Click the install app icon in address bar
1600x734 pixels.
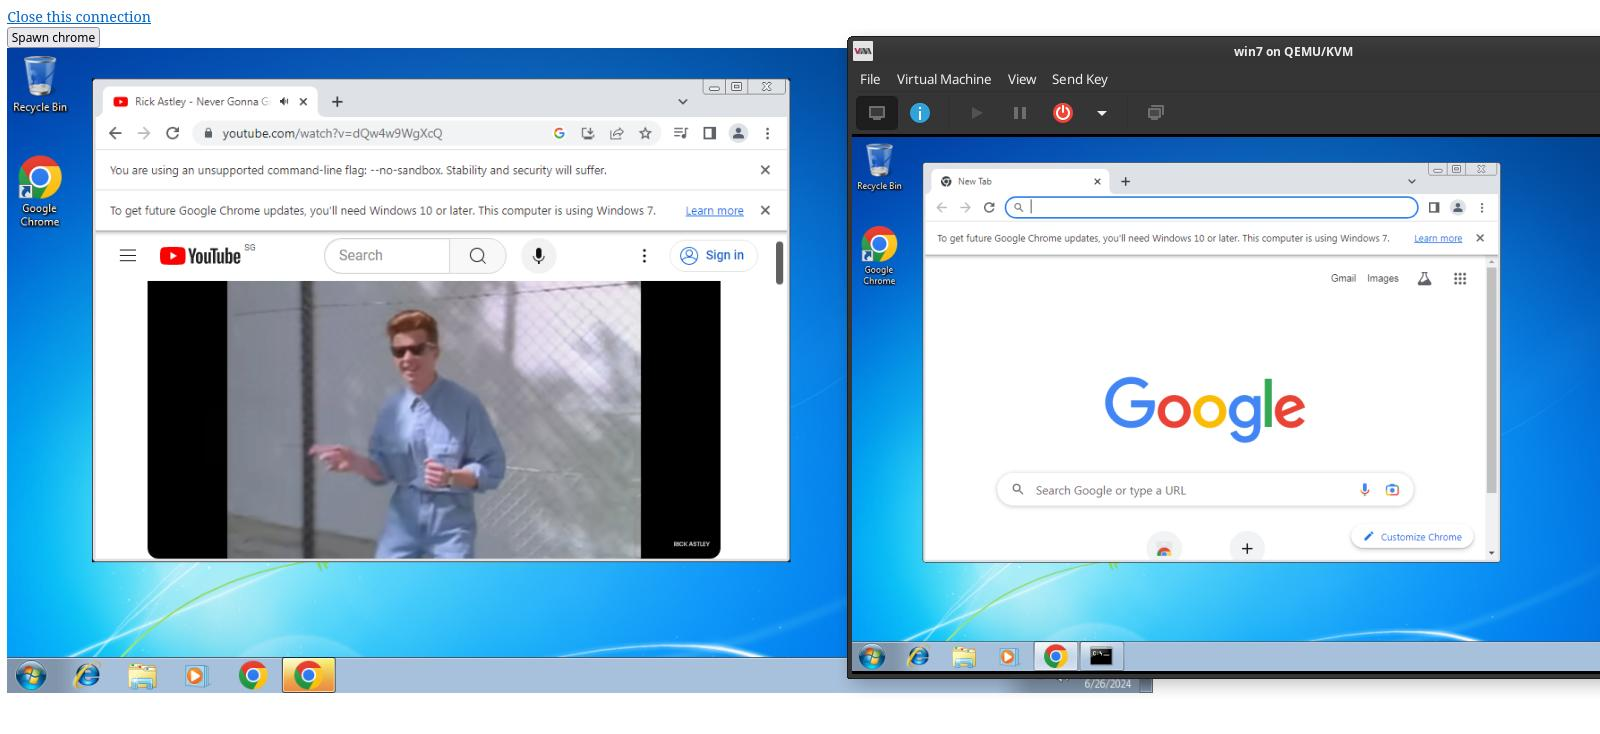(588, 133)
